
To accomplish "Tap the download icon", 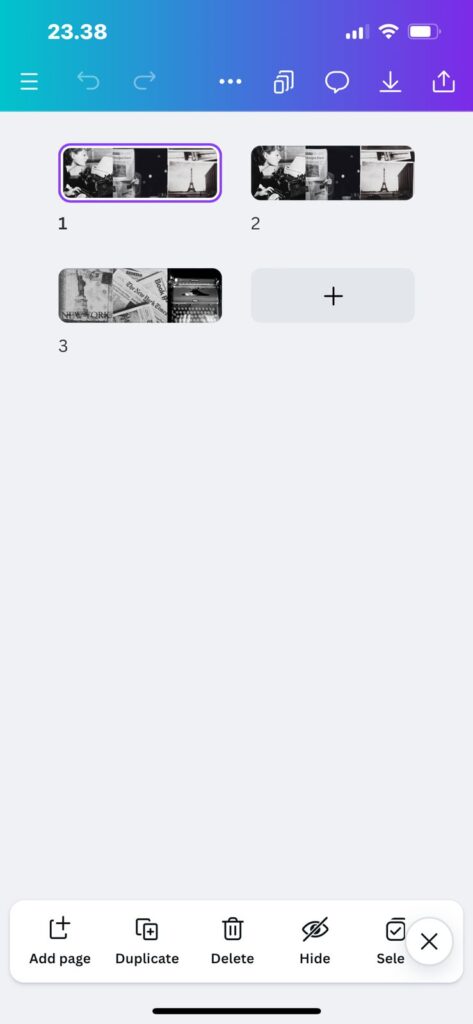I will pos(391,82).
